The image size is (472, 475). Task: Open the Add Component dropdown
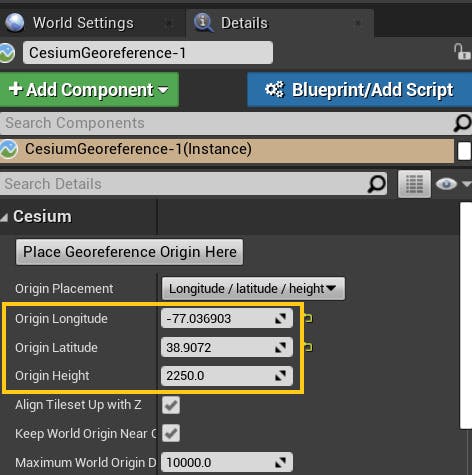tap(89, 90)
